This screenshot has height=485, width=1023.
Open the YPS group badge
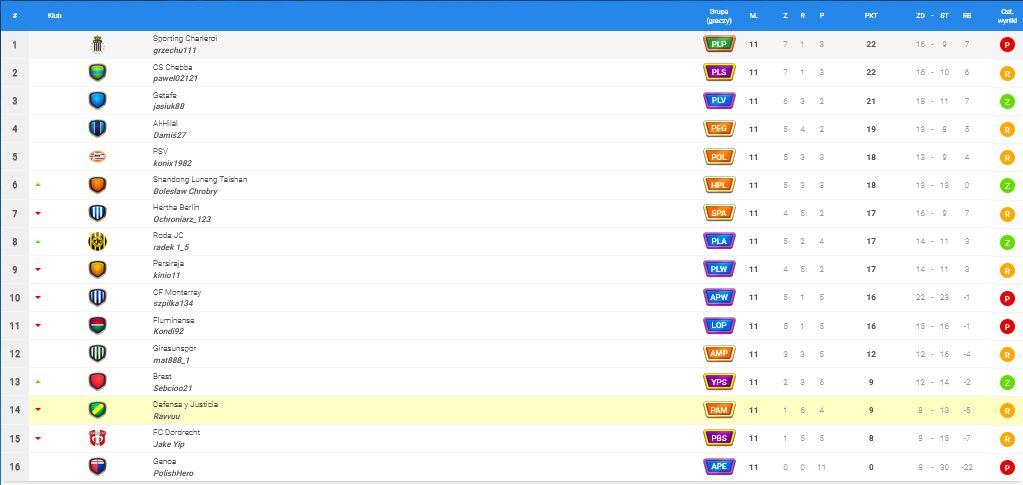point(718,382)
